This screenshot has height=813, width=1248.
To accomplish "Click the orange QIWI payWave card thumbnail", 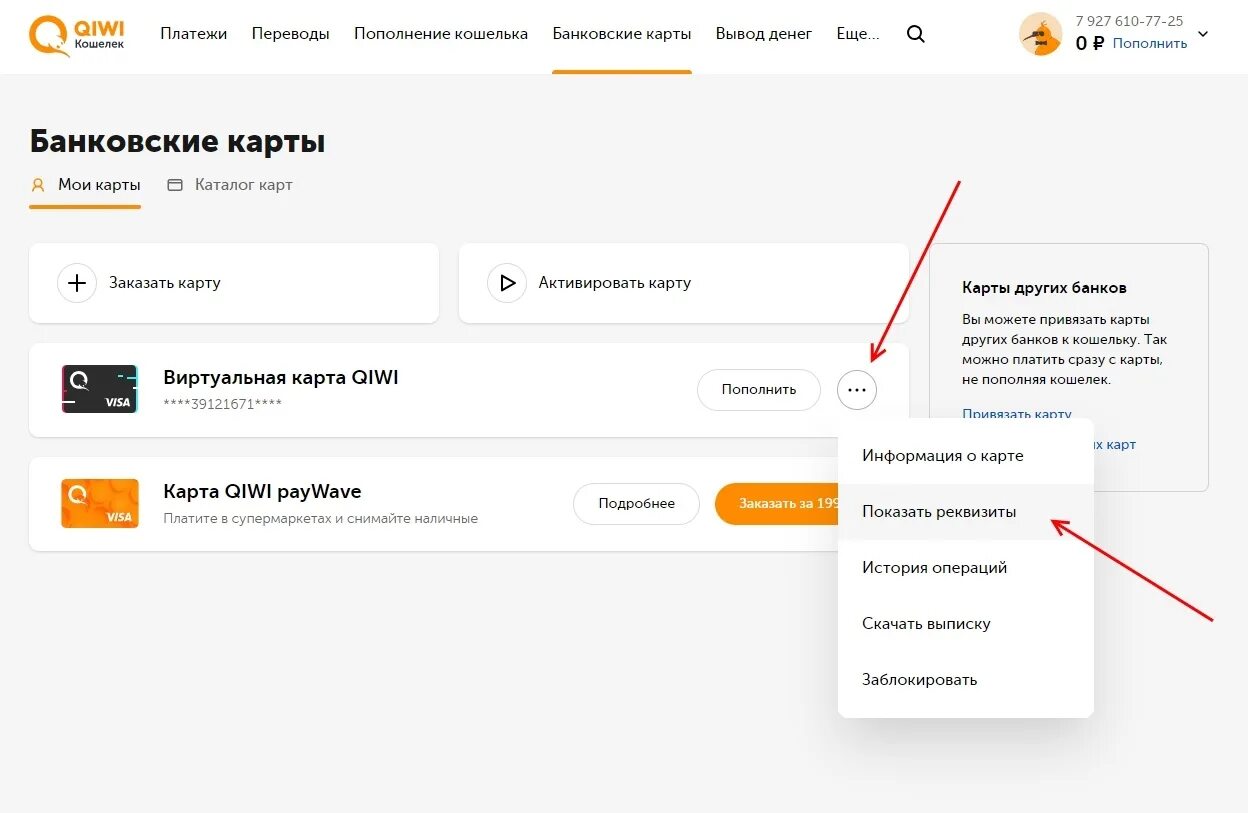I will [99, 503].
